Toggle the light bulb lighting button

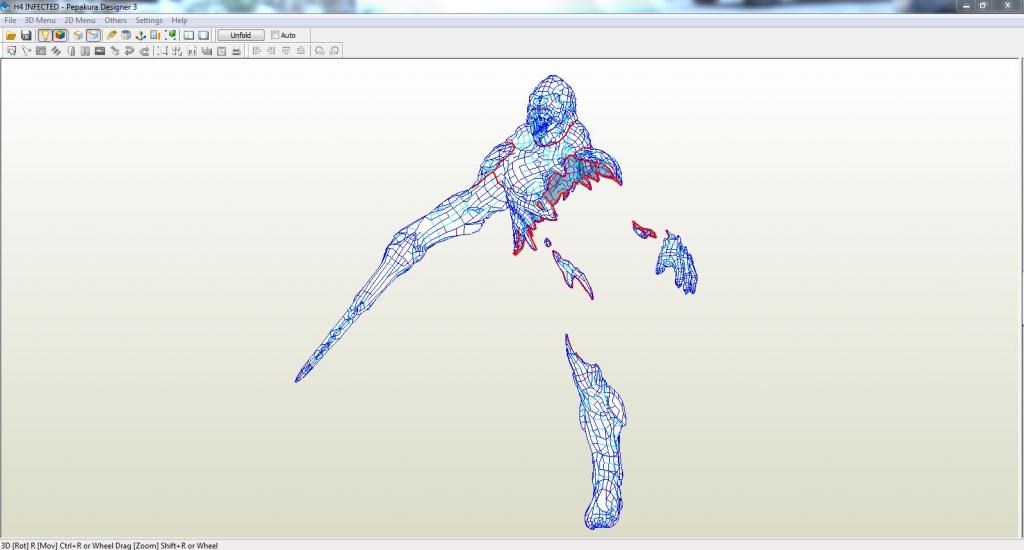tap(44, 35)
